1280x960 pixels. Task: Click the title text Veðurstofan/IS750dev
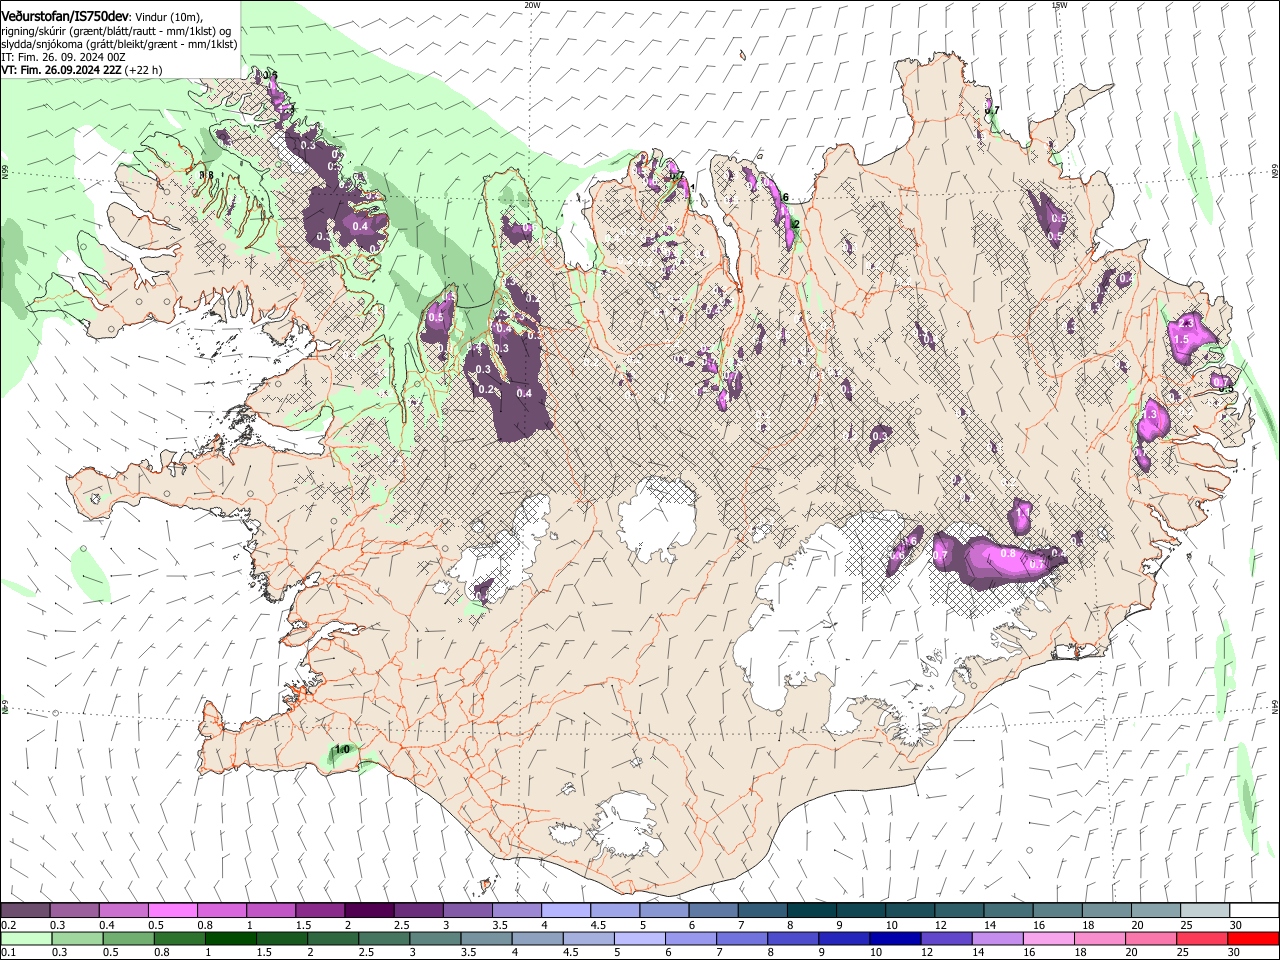65,16
